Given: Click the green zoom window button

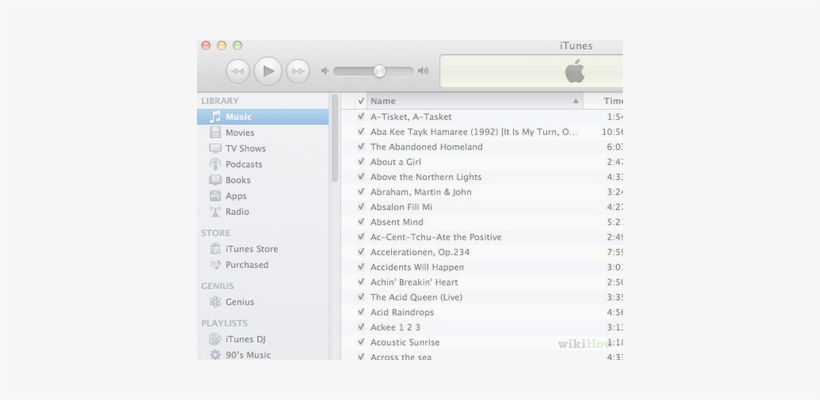Looking at the screenshot, I should [237, 45].
